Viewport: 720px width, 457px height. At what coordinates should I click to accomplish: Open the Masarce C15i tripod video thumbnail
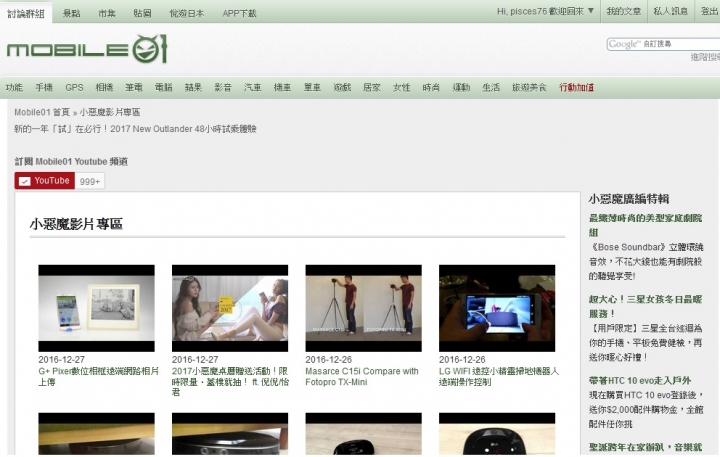pos(364,308)
